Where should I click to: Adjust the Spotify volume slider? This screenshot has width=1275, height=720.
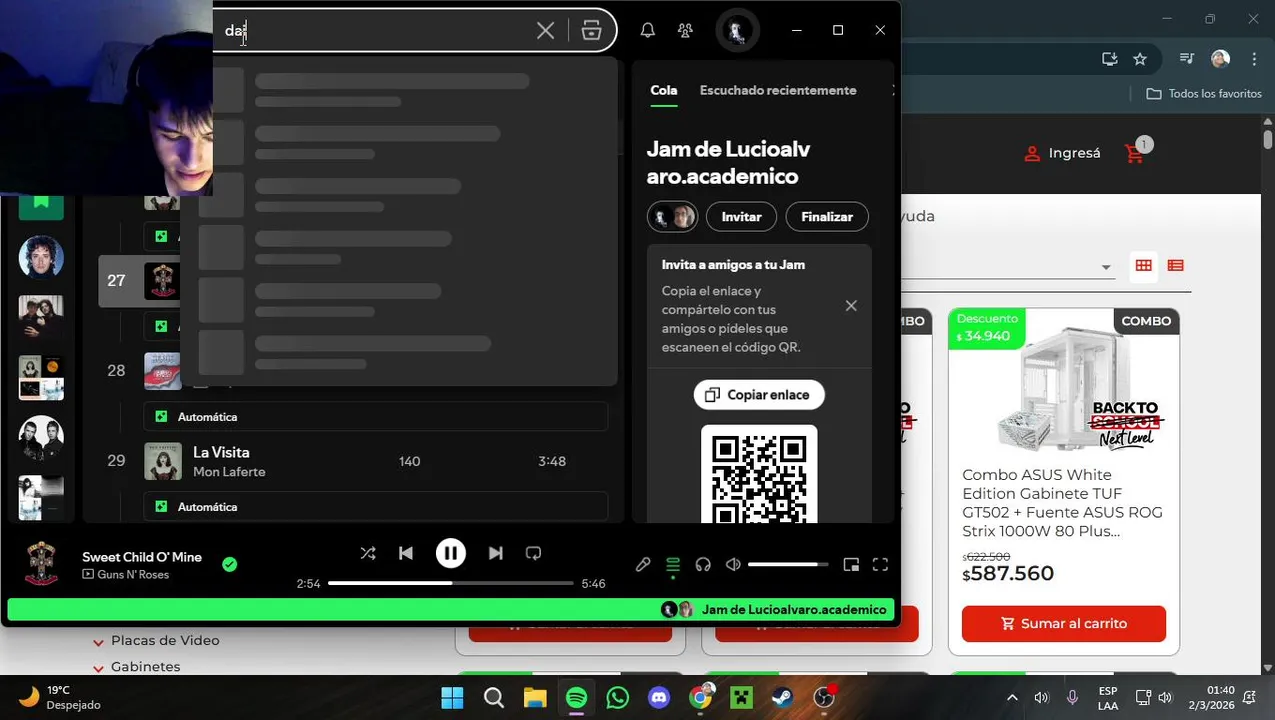pyautogui.click(x=788, y=565)
